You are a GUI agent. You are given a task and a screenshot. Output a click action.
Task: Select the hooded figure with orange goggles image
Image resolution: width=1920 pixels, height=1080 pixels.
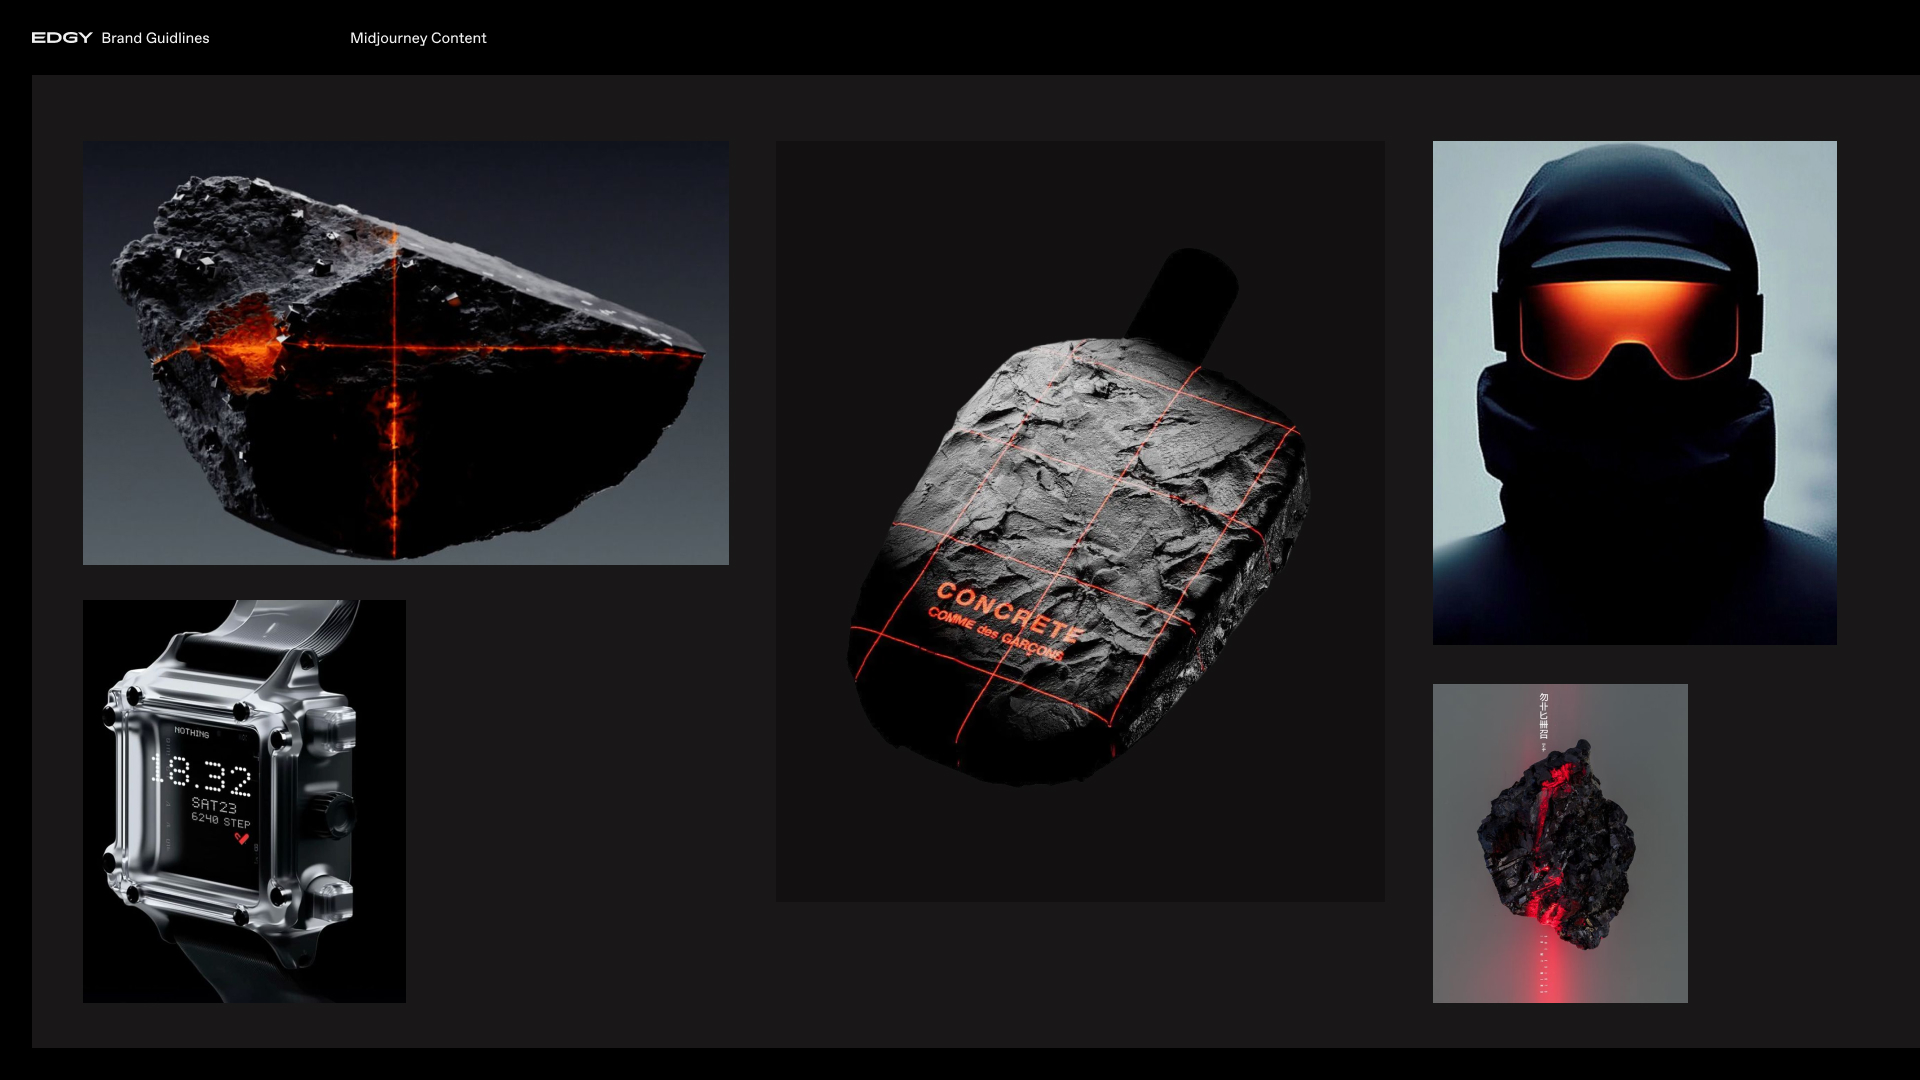[1635, 393]
